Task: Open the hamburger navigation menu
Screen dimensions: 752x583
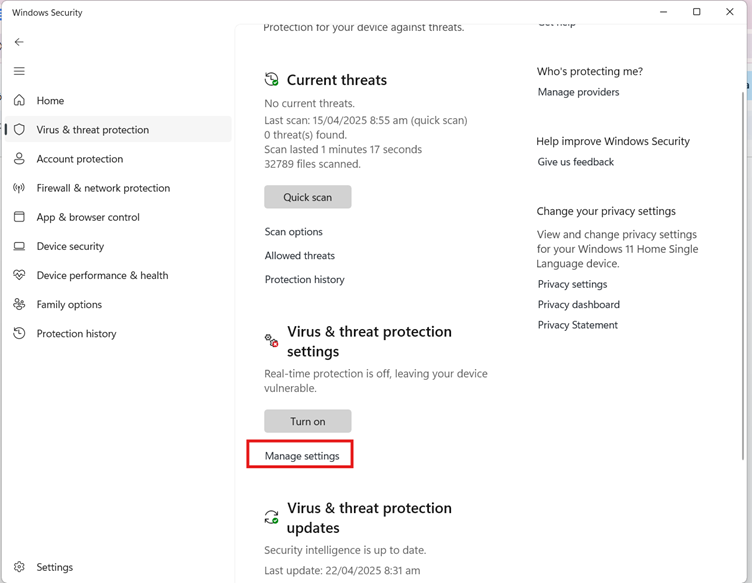Action: click(x=19, y=71)
